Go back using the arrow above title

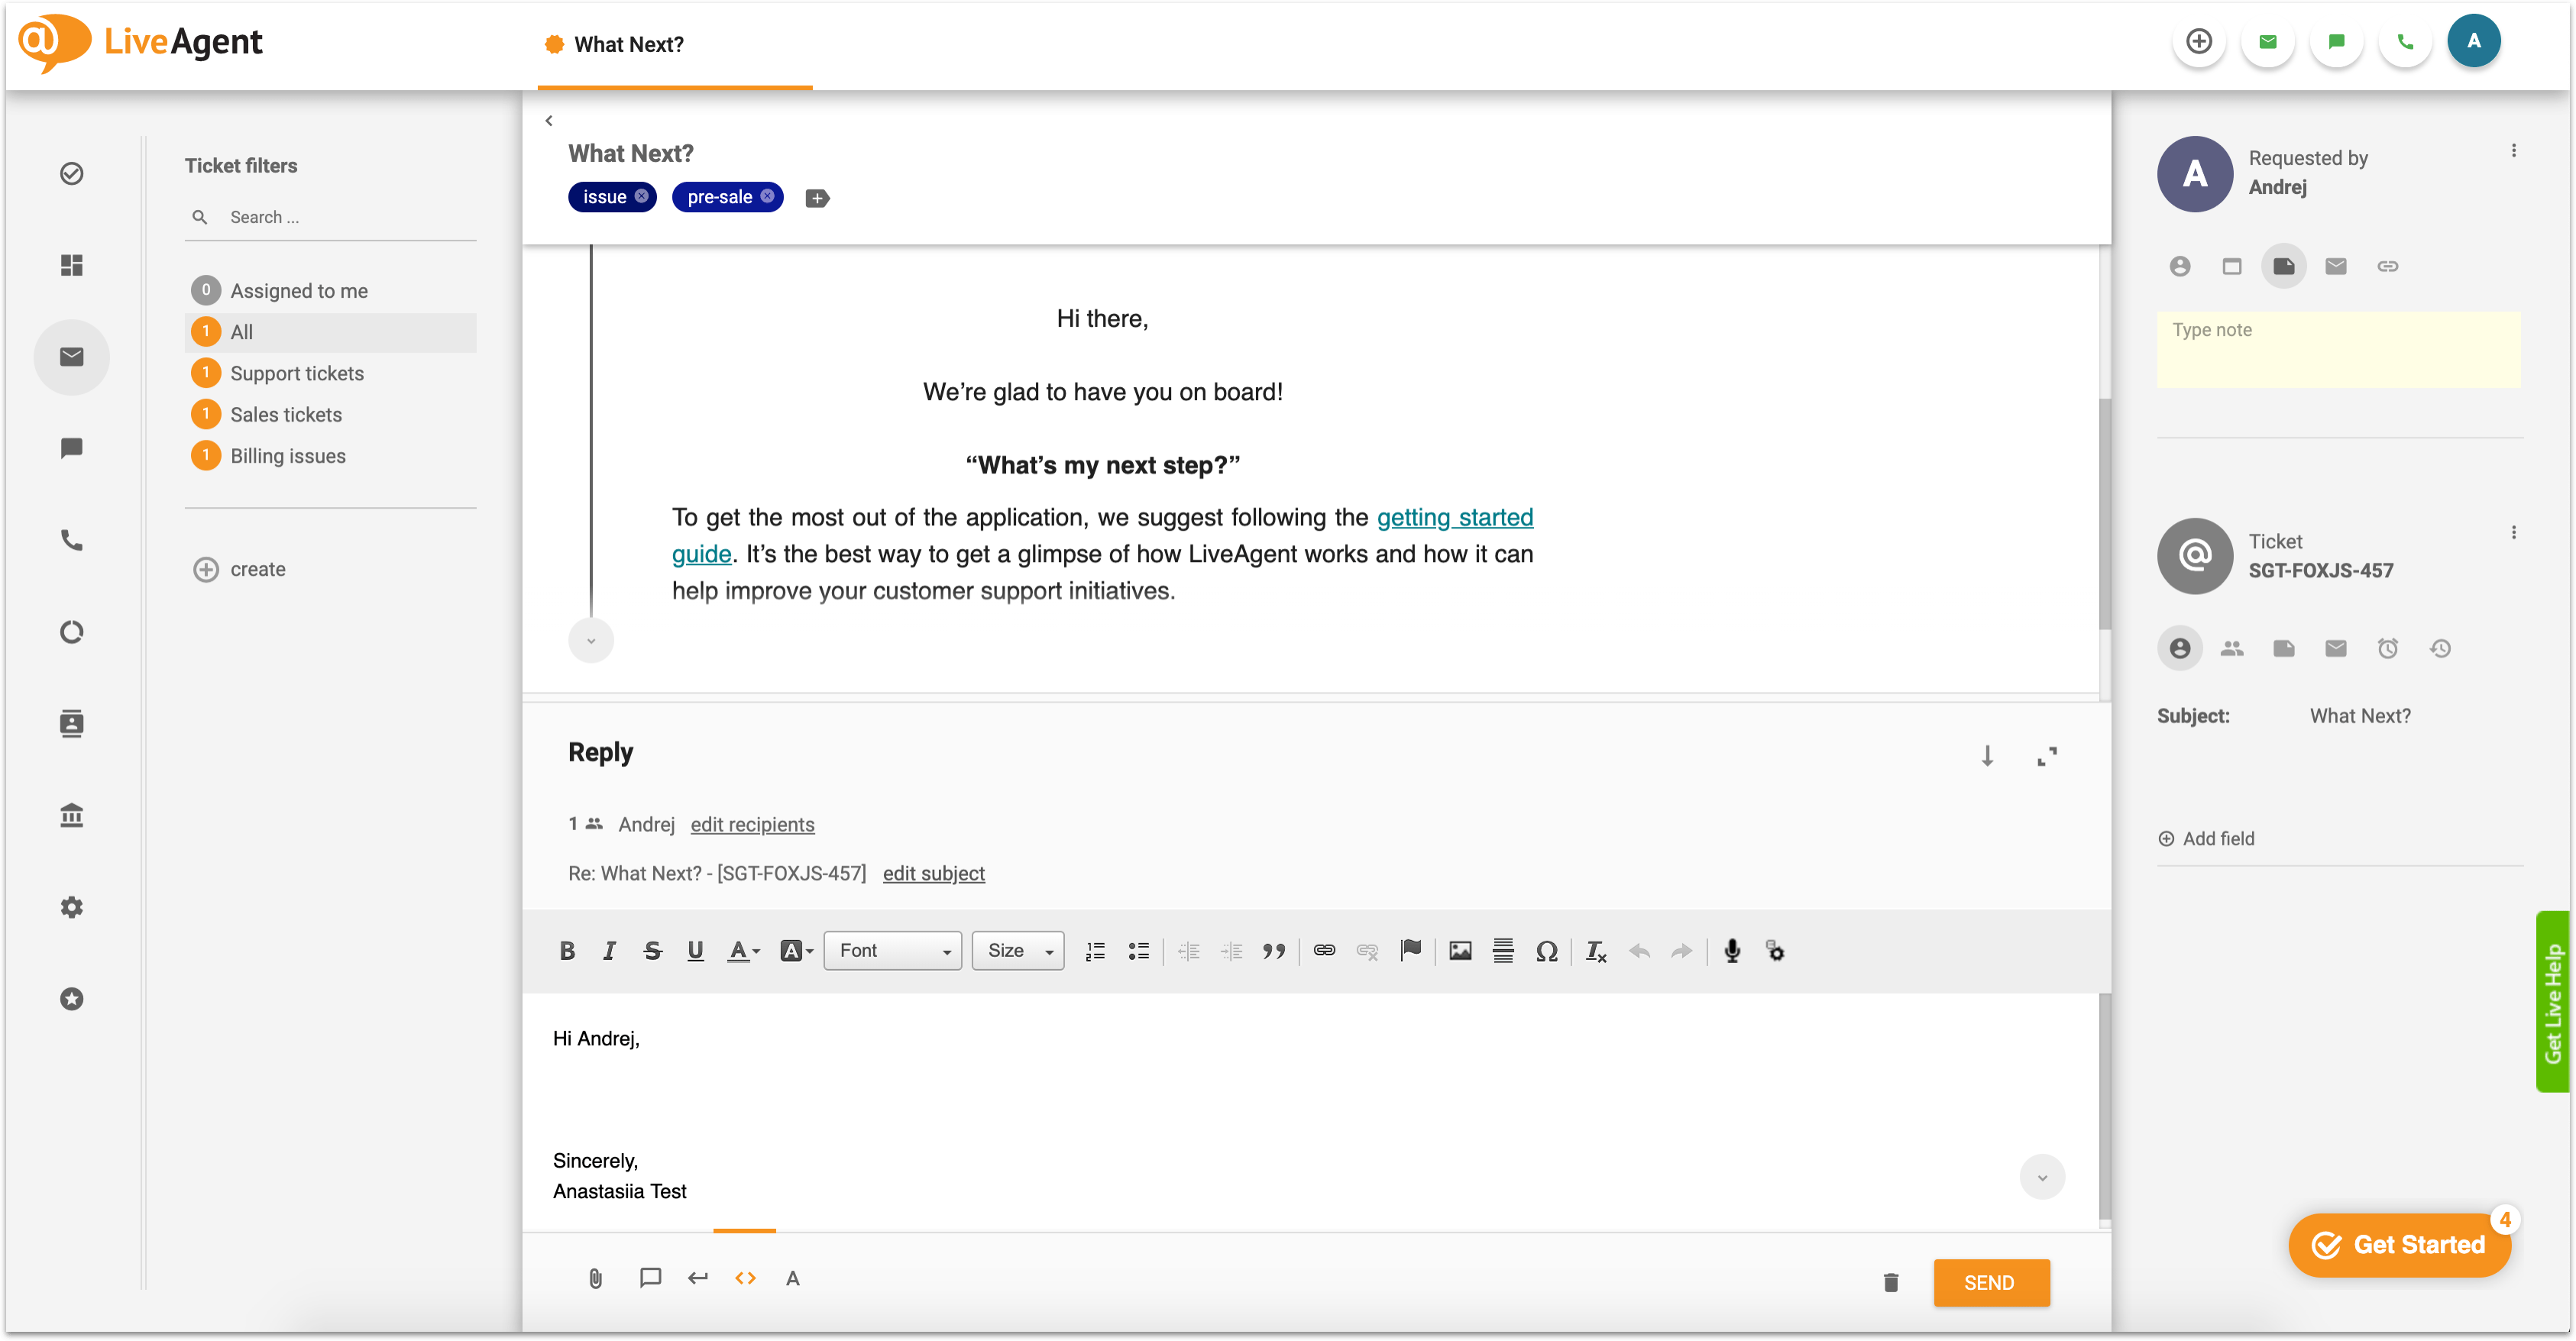click(x=549, y=121)
